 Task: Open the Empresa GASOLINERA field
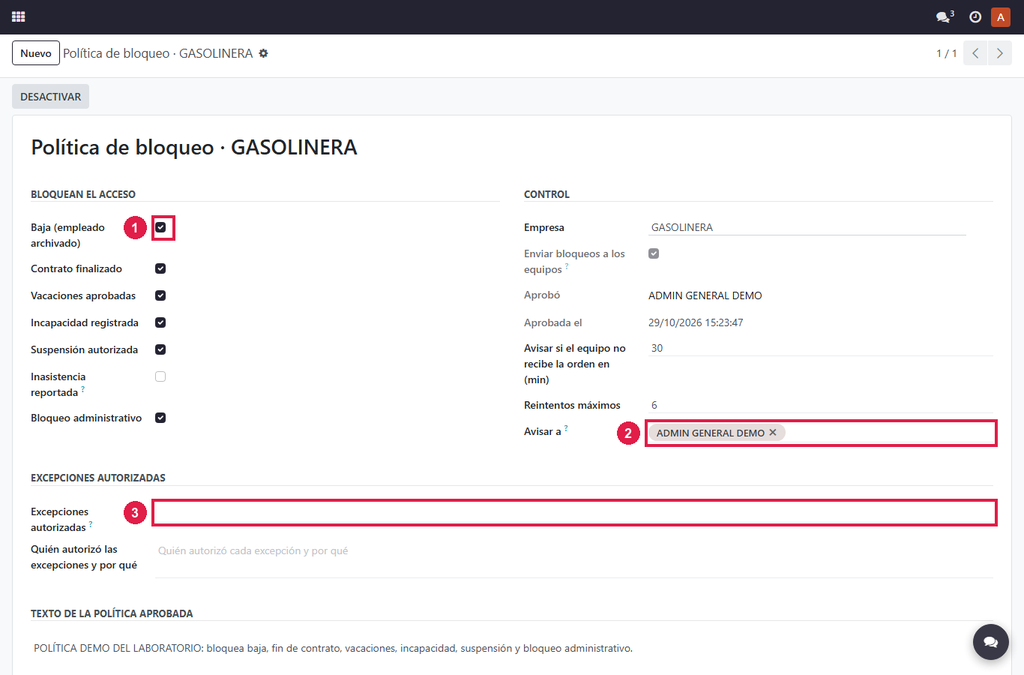[x=807, y=227]
